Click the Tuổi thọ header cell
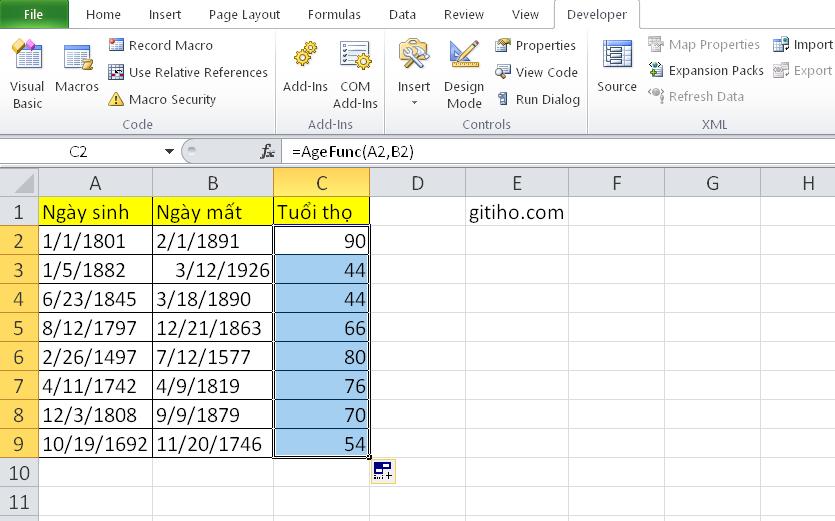The height and width of the screenshot is (521, 835). [x=322, y=211]
